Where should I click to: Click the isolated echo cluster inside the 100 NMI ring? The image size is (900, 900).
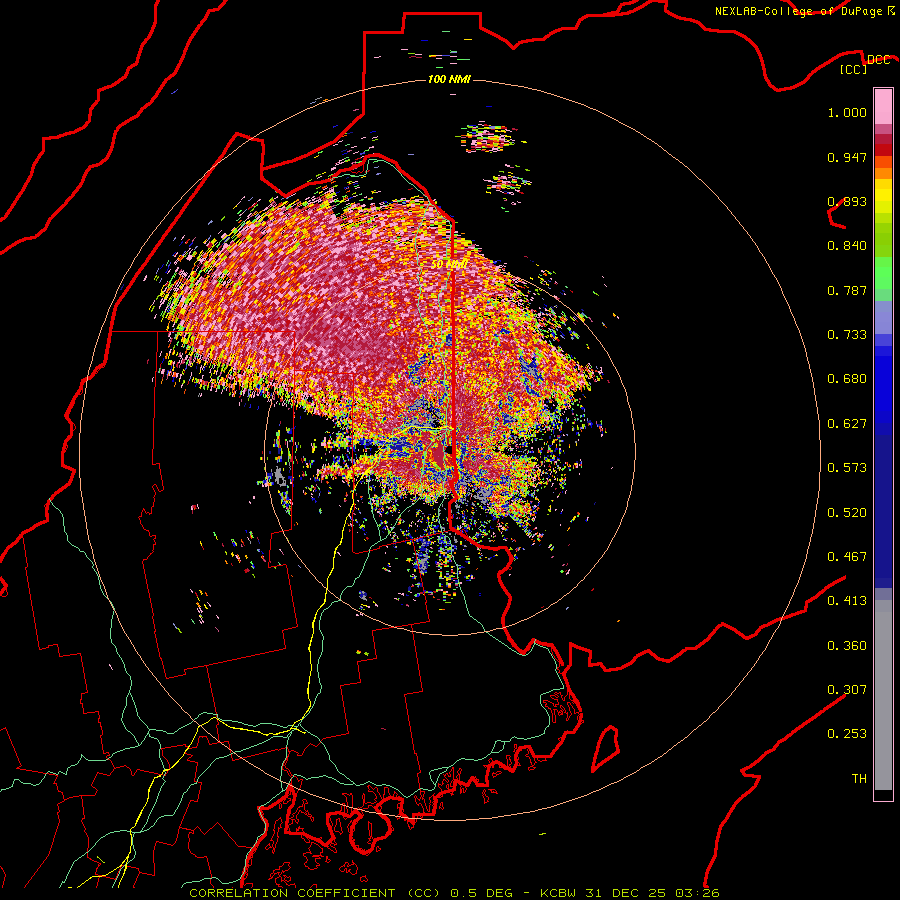click(487, 138)
